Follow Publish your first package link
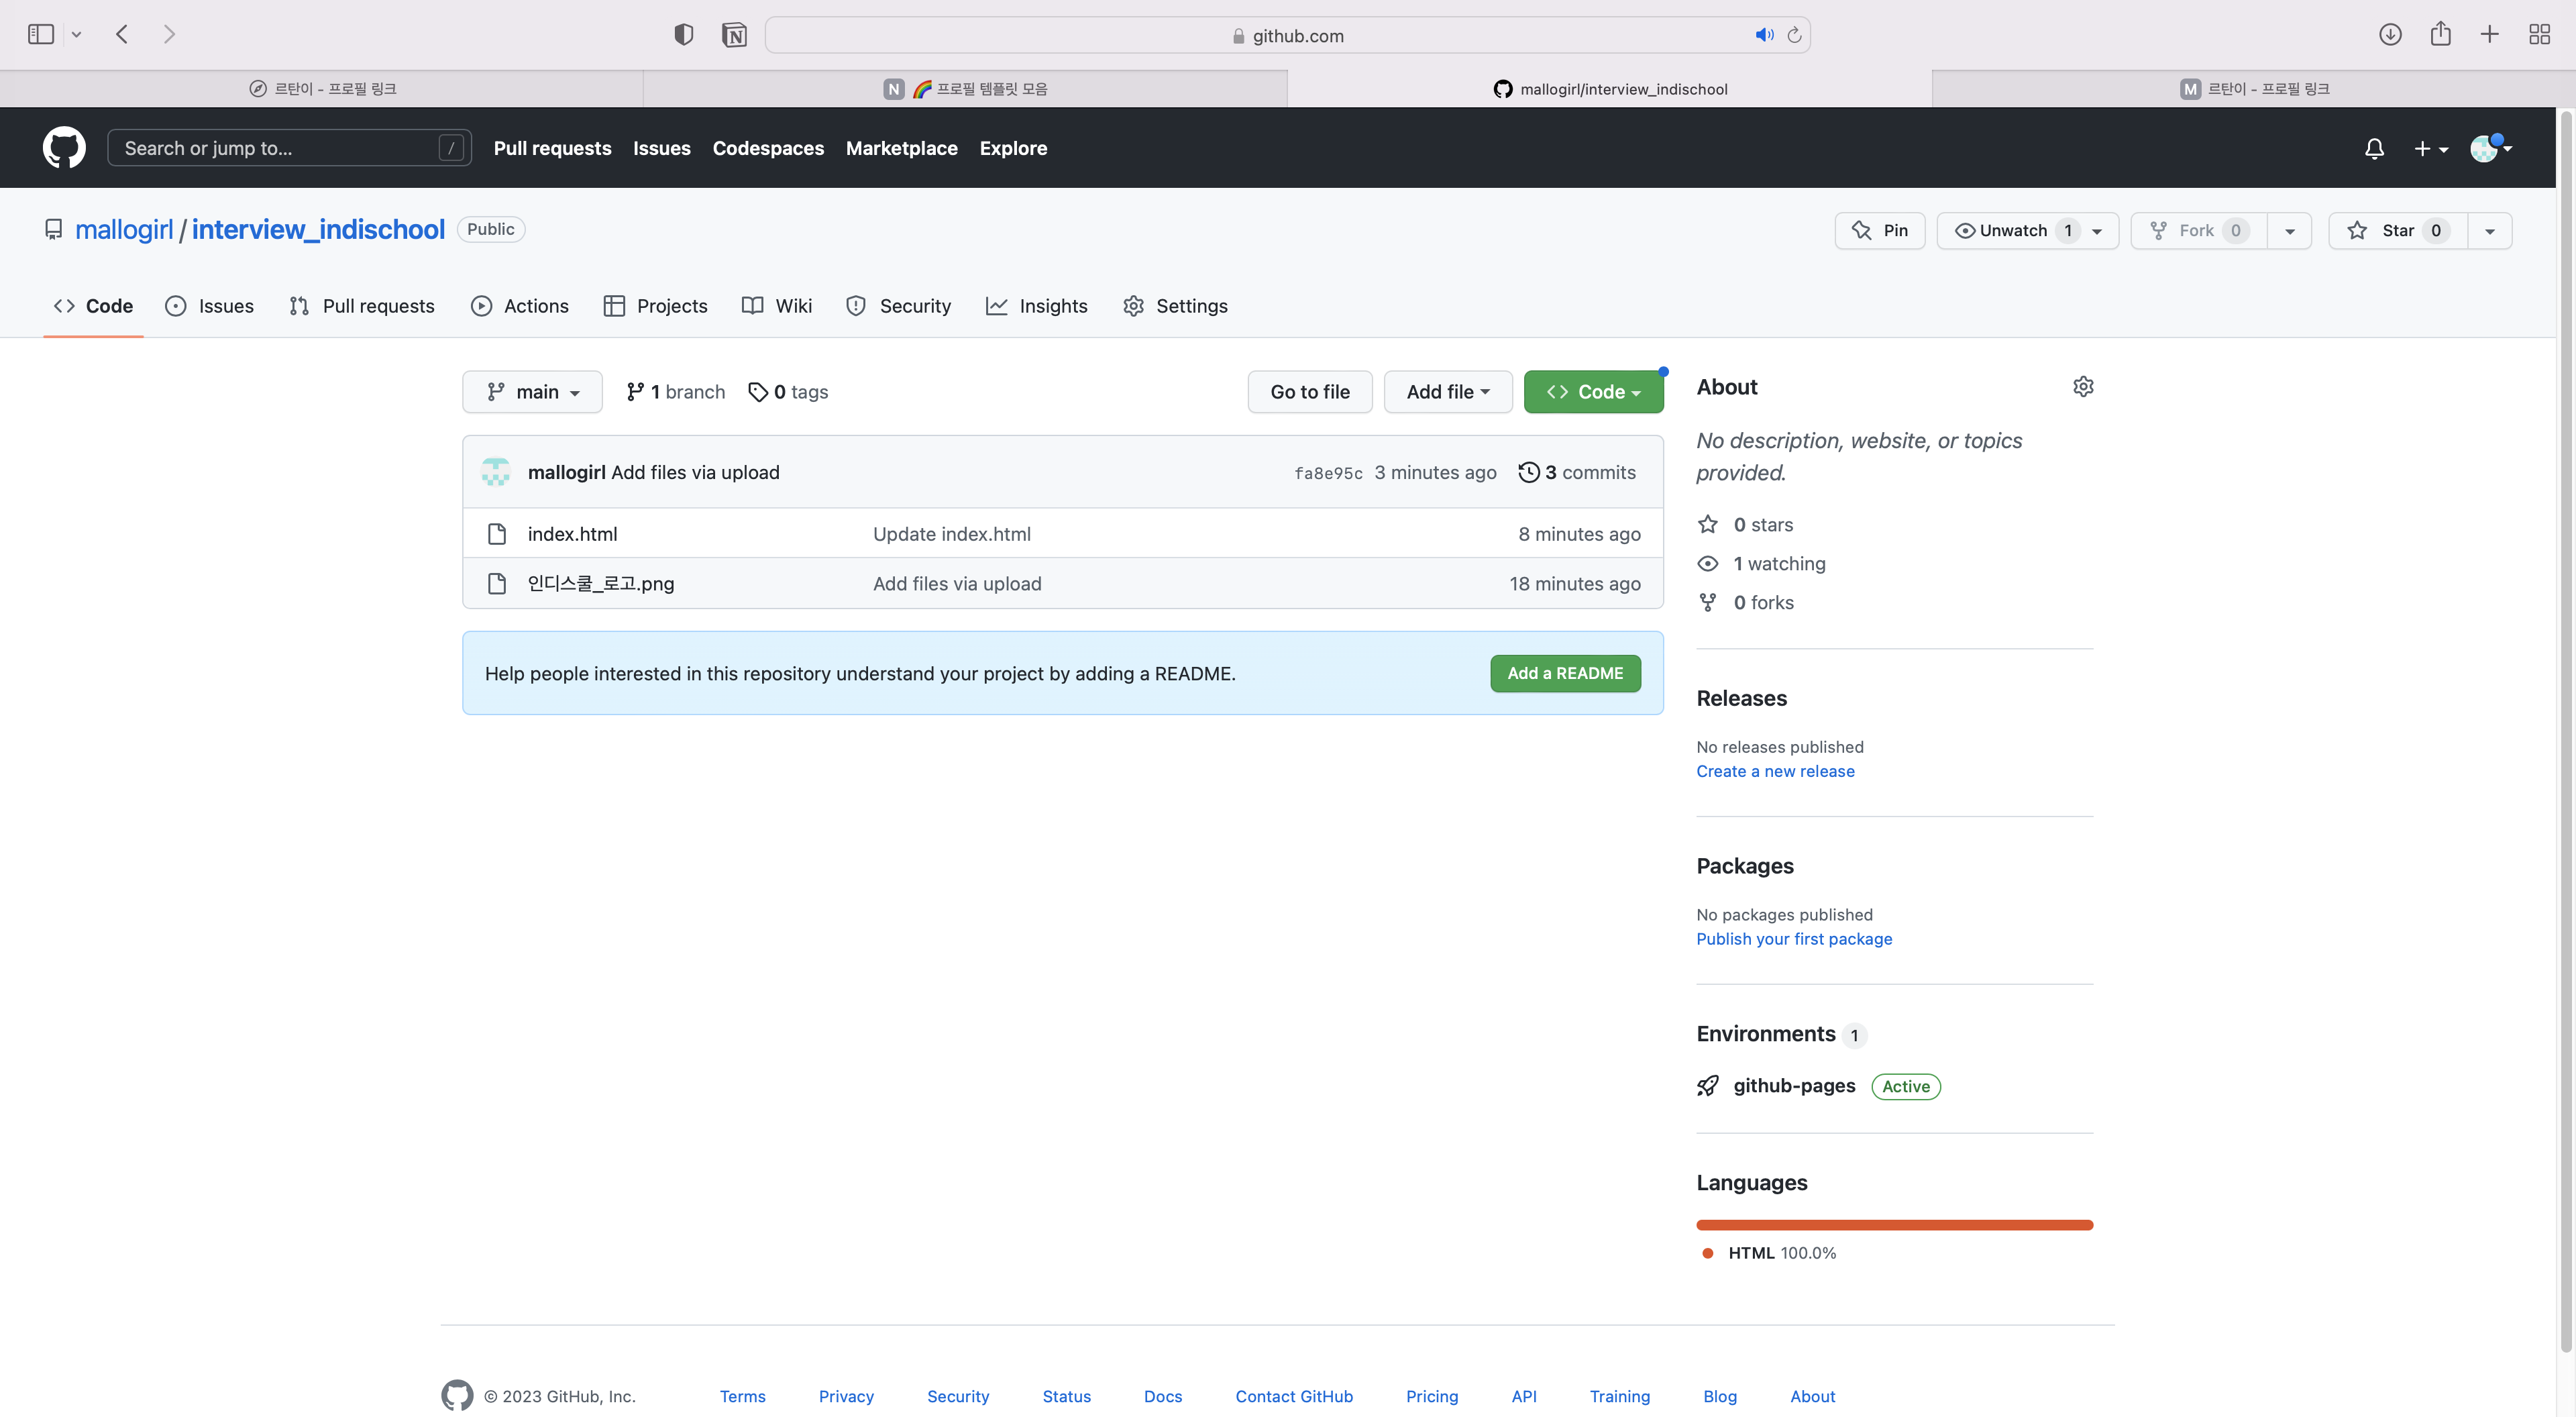This screenshot has width=2576, height=1417. (1794, 939)
